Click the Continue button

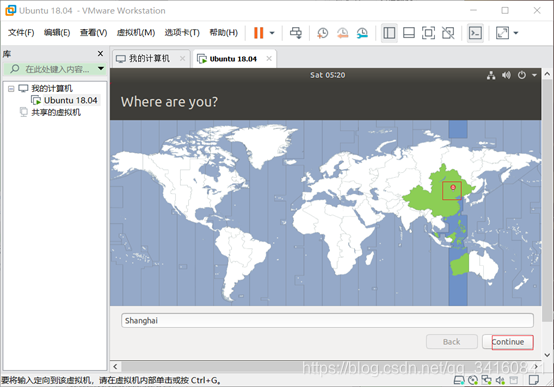pyautogui.click(x=508, y=342)
